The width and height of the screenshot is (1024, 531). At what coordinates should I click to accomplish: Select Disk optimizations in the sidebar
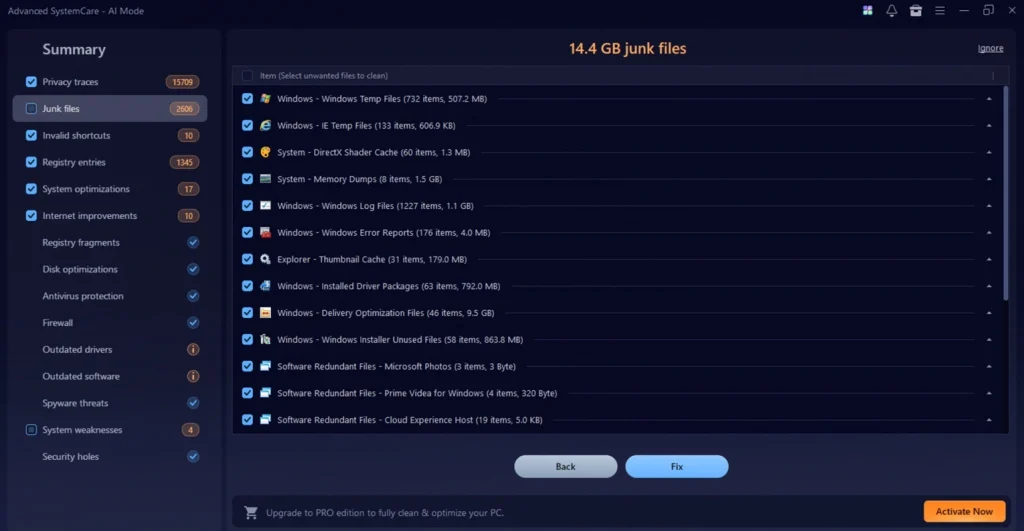click(x=80, y=269)
